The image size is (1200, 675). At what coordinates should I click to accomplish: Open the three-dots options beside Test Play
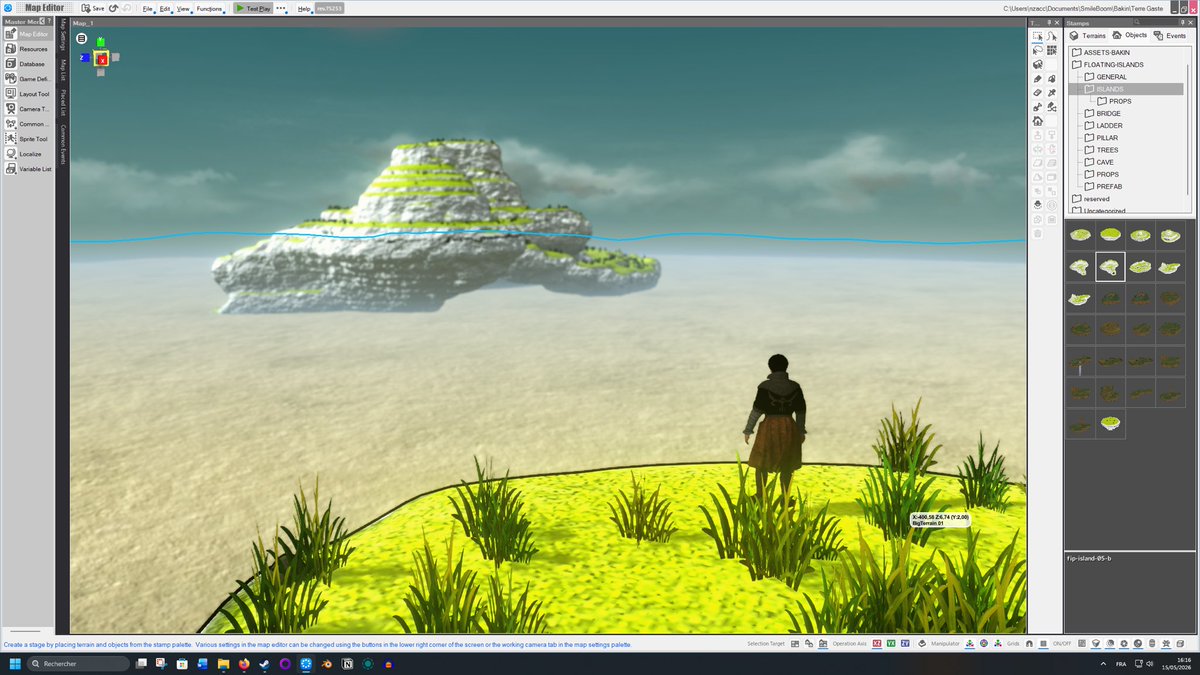281,8
